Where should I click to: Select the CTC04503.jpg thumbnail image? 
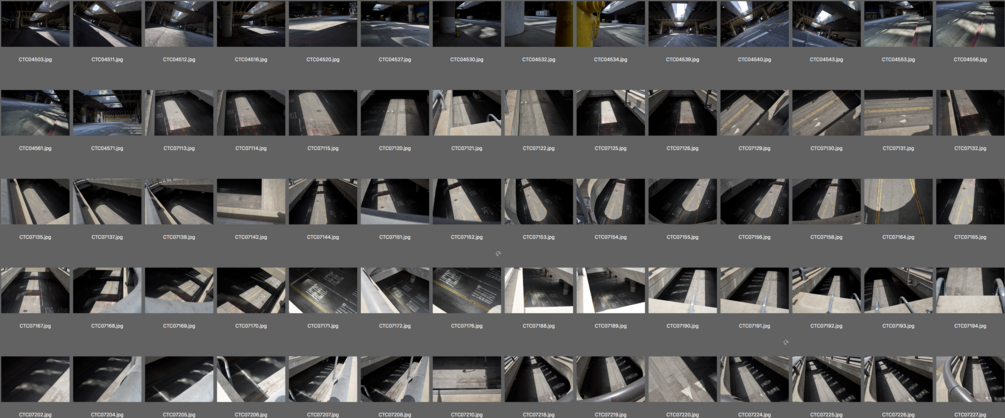[35, 24]
